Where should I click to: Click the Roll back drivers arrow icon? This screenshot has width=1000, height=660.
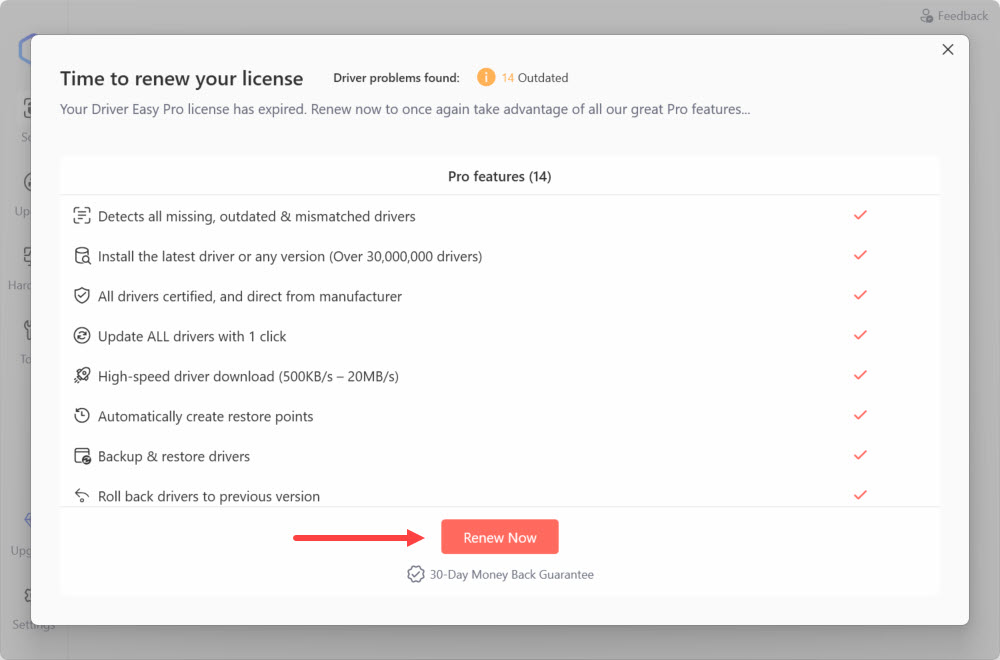click(x=82, y=496)
